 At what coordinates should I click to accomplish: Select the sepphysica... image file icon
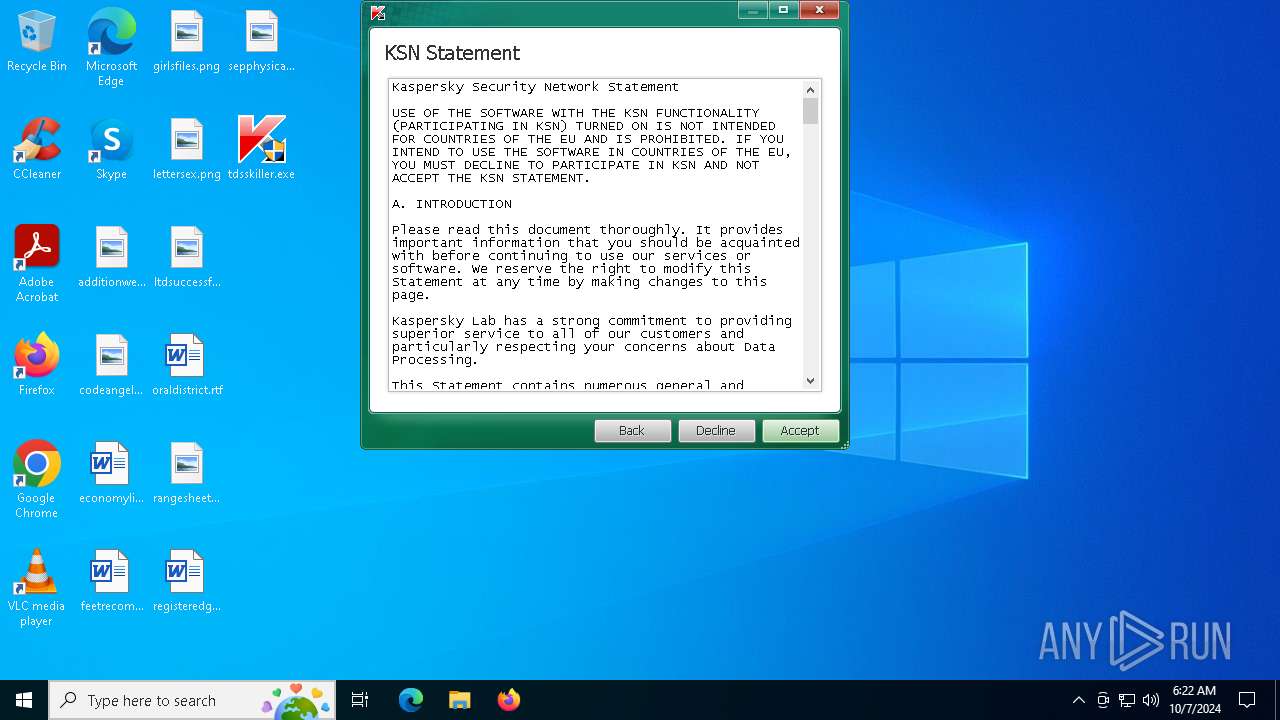click(x=261, y=42)
